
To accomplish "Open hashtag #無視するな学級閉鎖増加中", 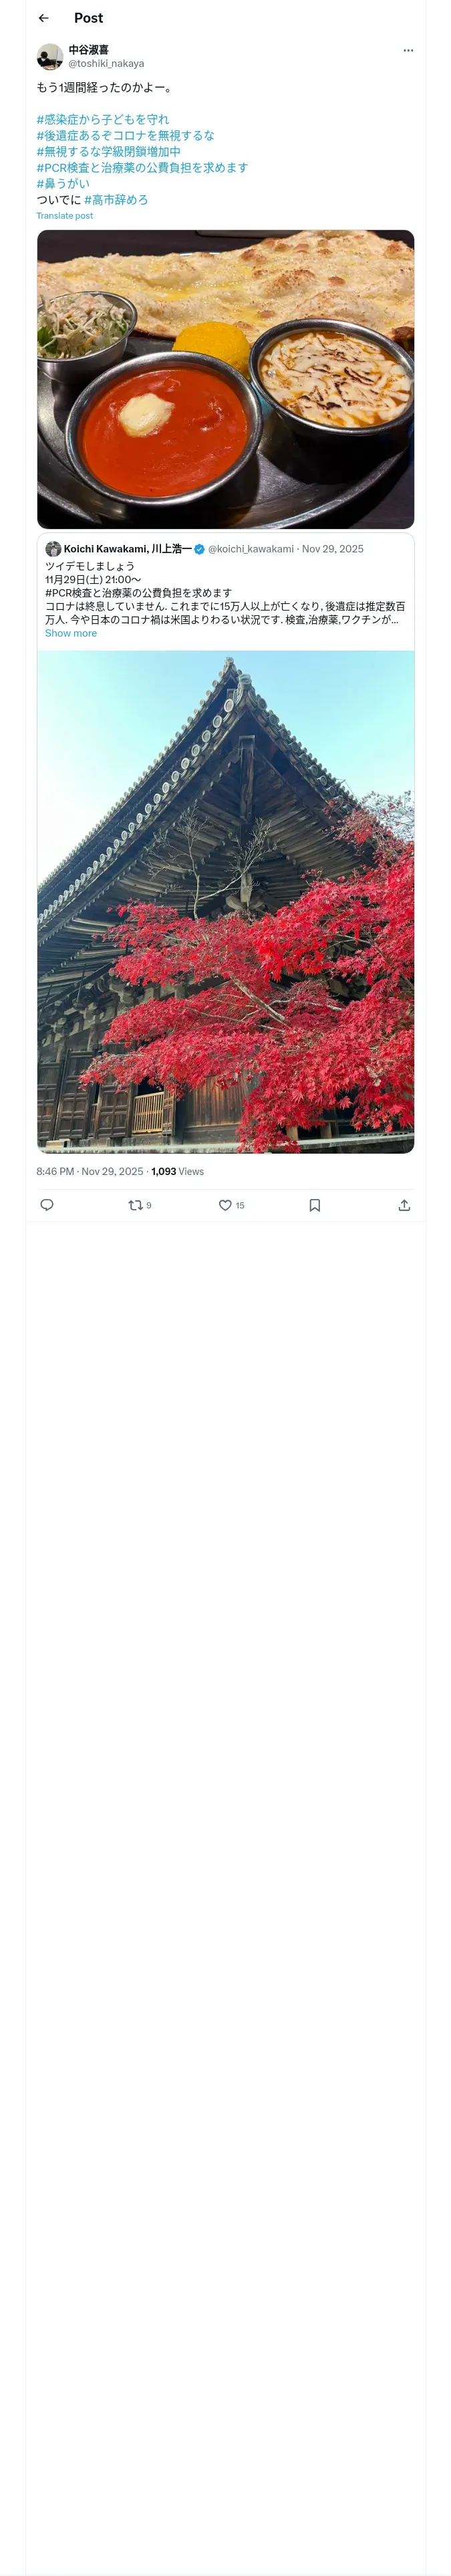I will click(x=109, y=152).
